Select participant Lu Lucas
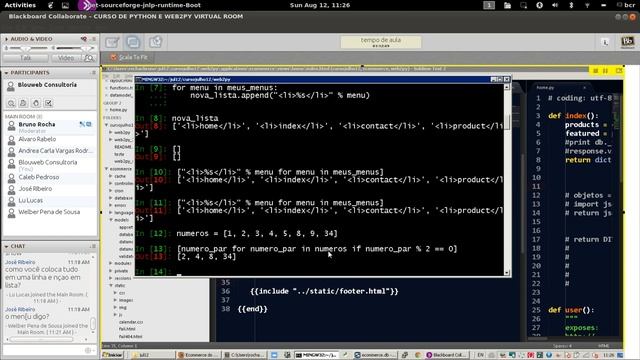The width and height of the screenshot is (640, 360). tap(50, 200)
